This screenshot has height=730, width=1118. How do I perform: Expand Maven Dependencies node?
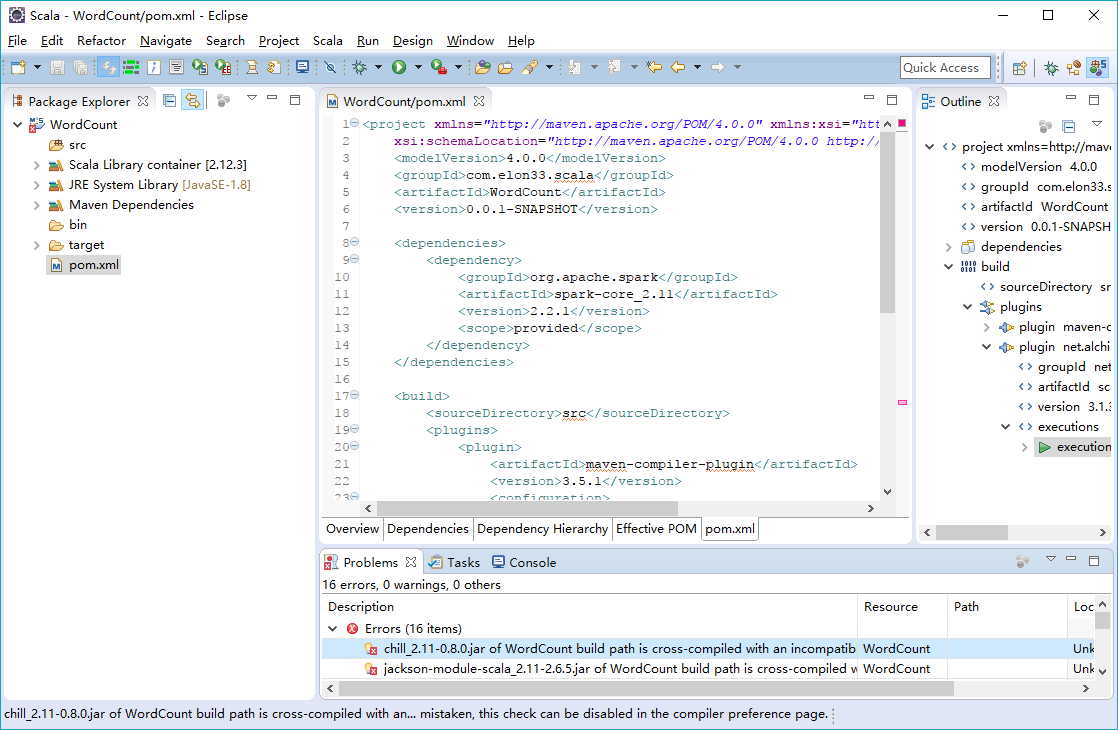click(36, 205)
